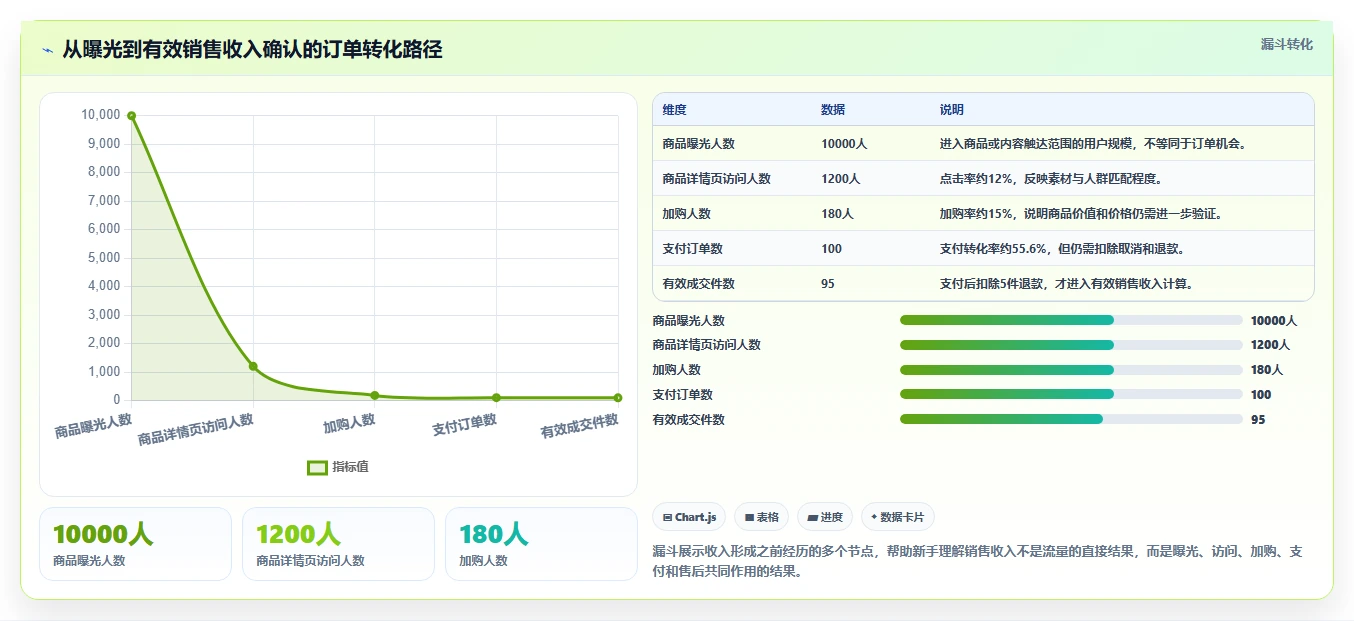Click the 商品详情页访问人数 progress bar
The height and width of the screenshot is (621, 1354).
click(1071, 345)
